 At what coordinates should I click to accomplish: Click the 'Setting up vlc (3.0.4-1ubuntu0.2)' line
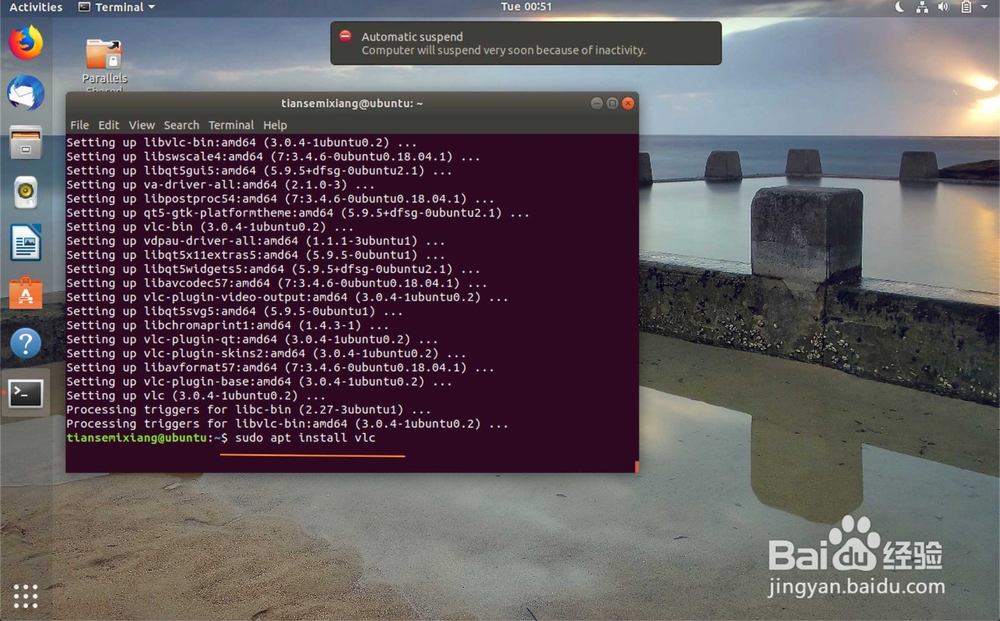click(196, 396)
